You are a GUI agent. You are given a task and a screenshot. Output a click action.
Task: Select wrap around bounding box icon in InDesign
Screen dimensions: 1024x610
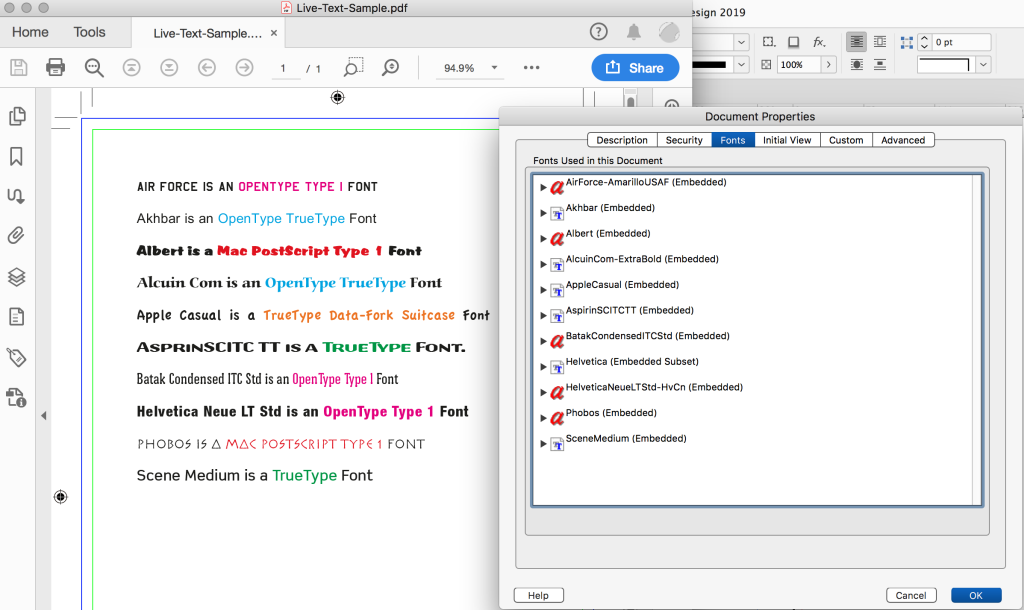click(x=880, y=42)
